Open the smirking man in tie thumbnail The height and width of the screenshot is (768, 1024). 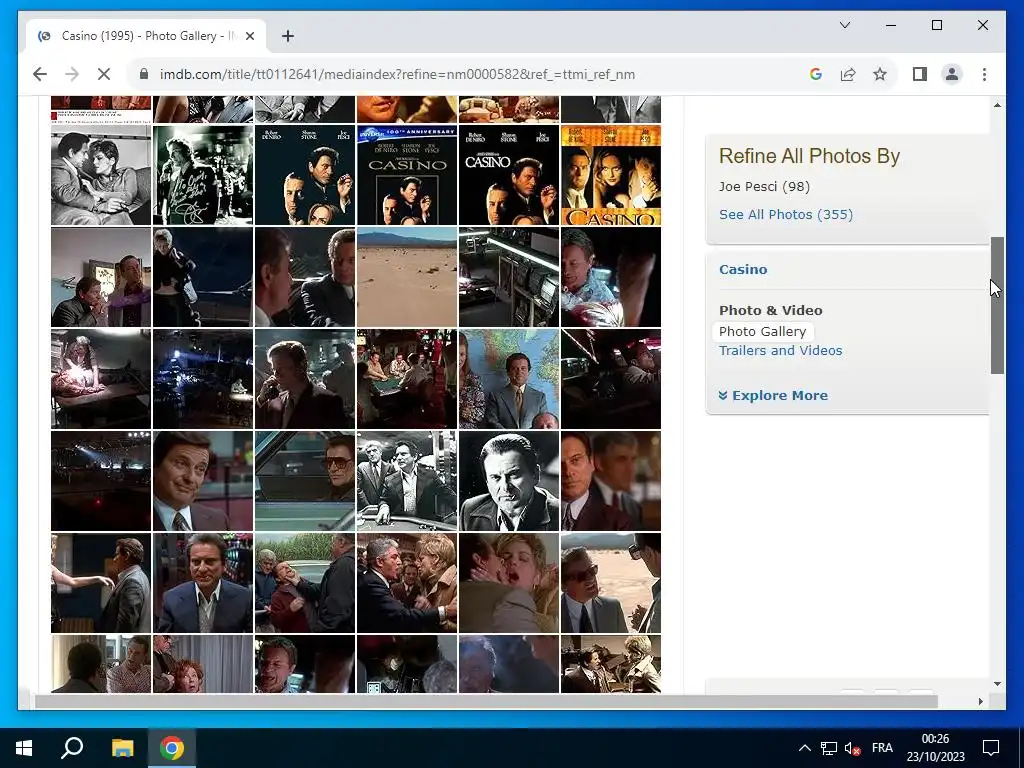point(202,481)
